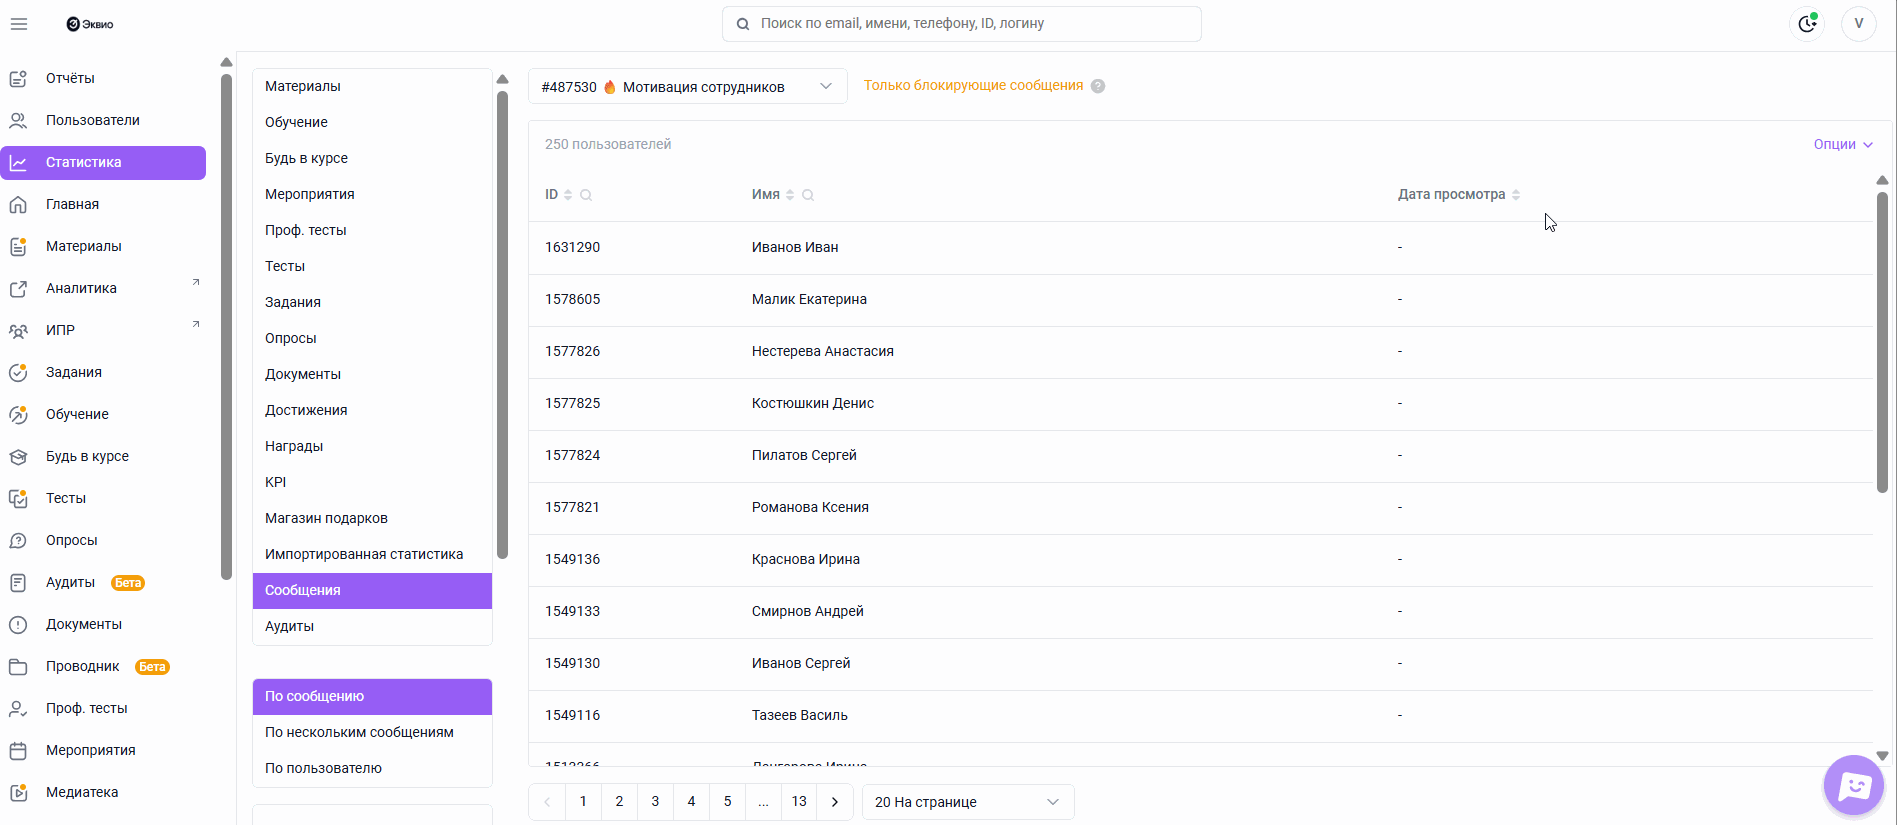Focus the search by email, name field

[962, 24]
